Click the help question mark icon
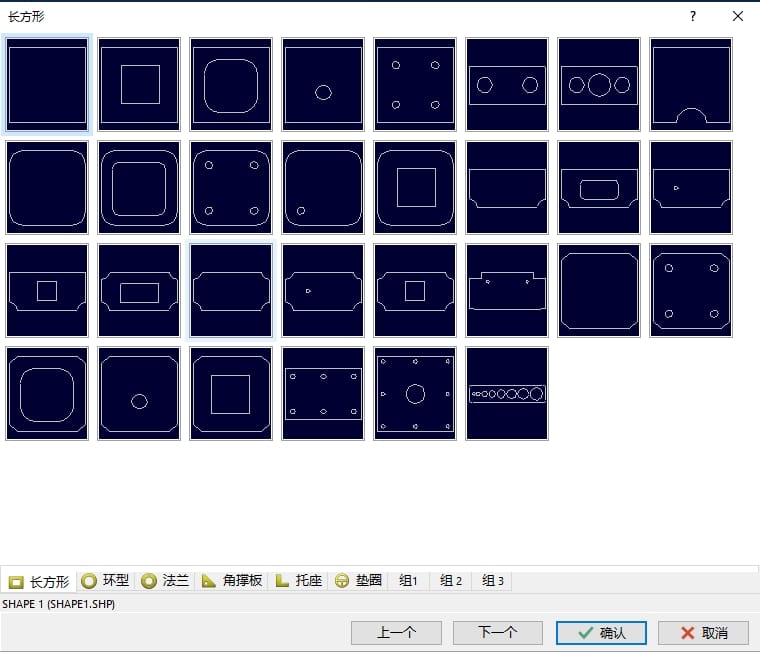 [692, 16]
